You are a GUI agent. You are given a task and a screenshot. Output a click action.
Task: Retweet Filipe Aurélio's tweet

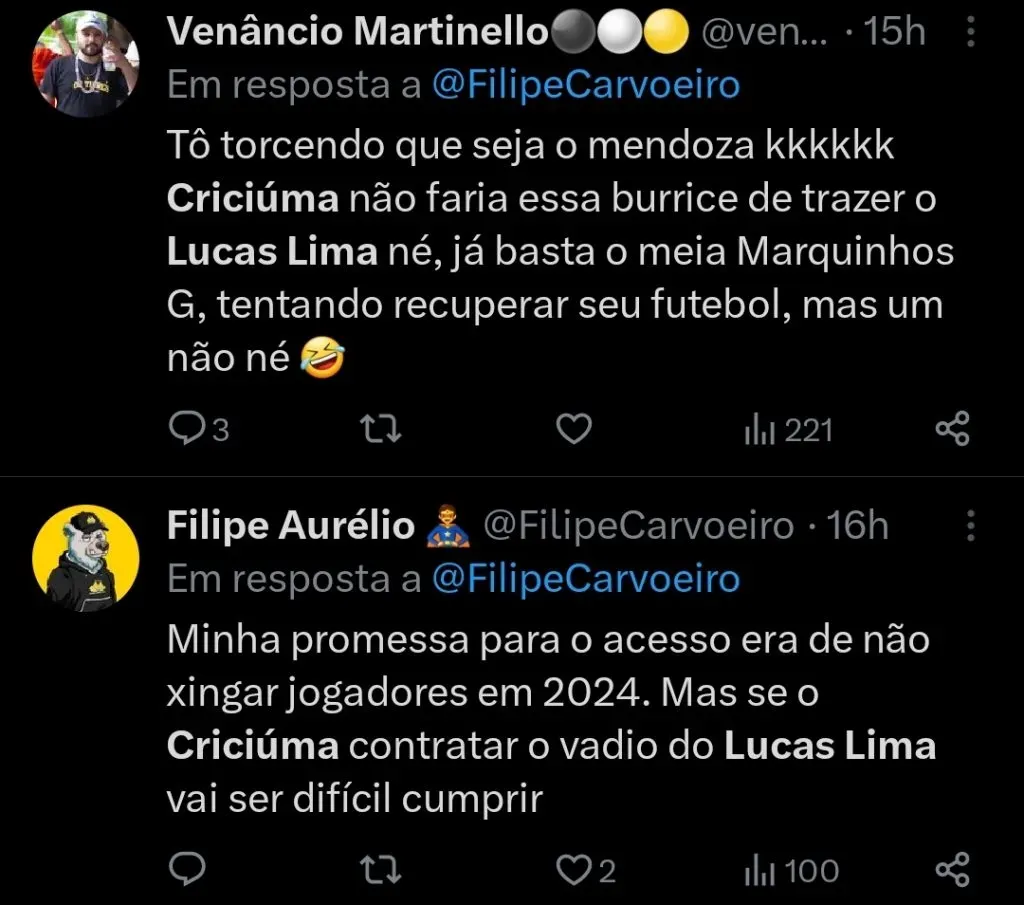click(x=381, y=870)
